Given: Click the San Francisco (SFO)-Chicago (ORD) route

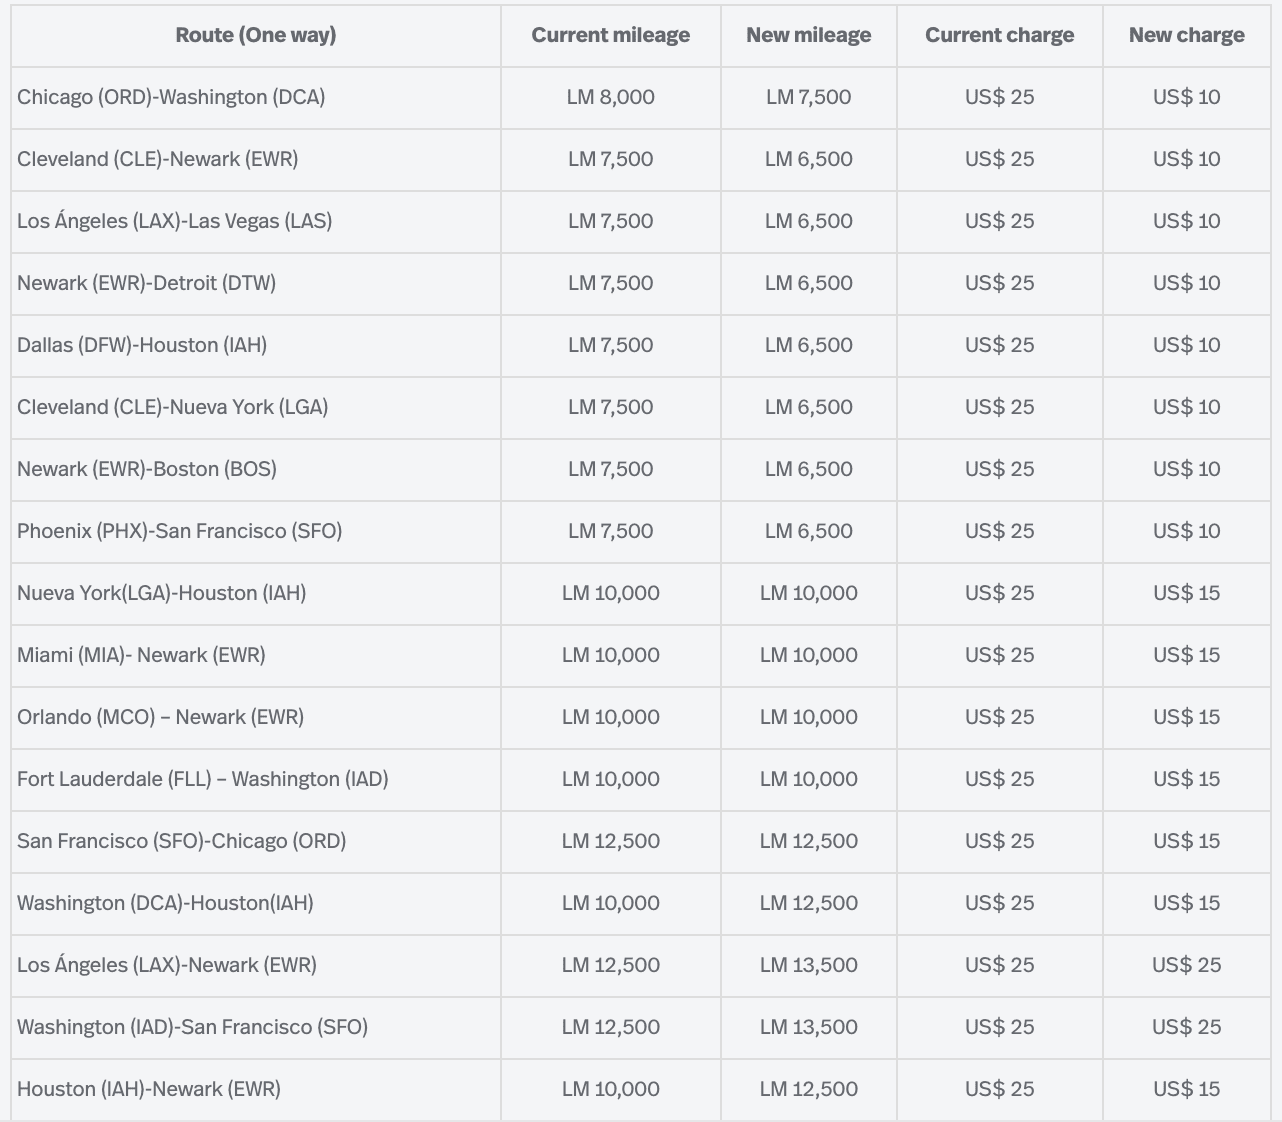Looking at the screenshot, I should click(x=182, y=842).
